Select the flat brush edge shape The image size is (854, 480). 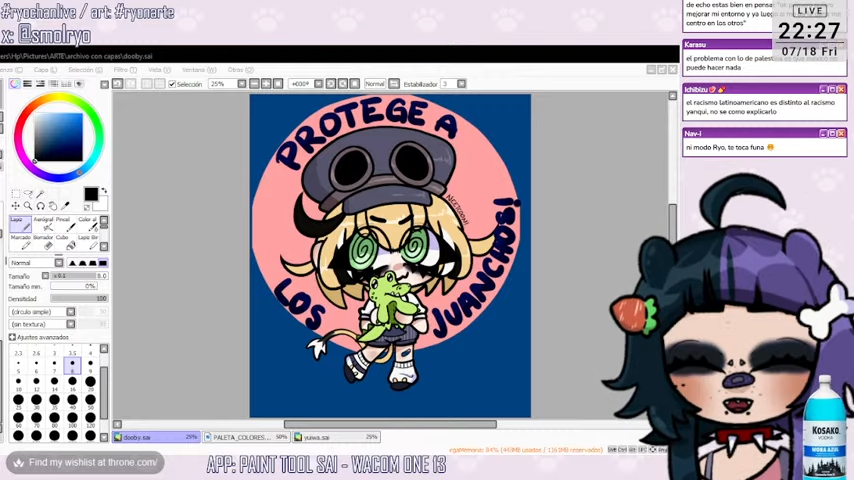click(x=102, y=263)
